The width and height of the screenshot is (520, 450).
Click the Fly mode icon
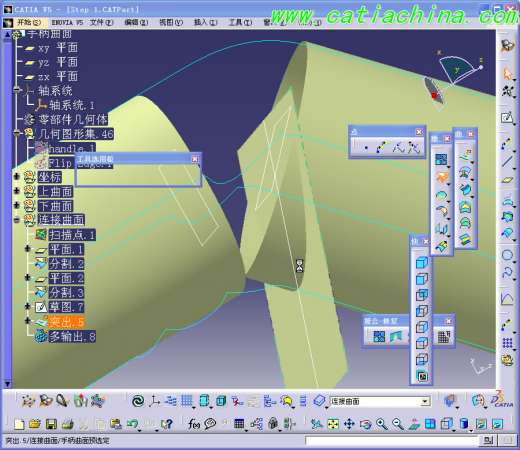(x=316, y=424)
